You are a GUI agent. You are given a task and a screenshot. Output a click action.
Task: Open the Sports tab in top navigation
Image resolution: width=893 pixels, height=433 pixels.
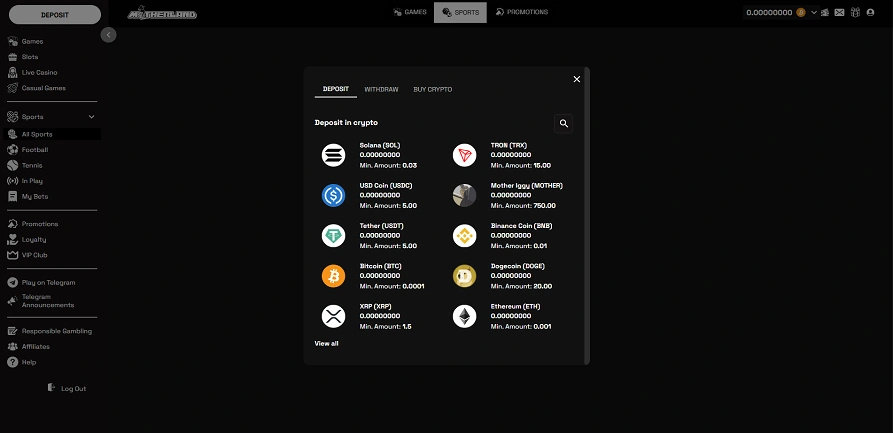(460, 12)
